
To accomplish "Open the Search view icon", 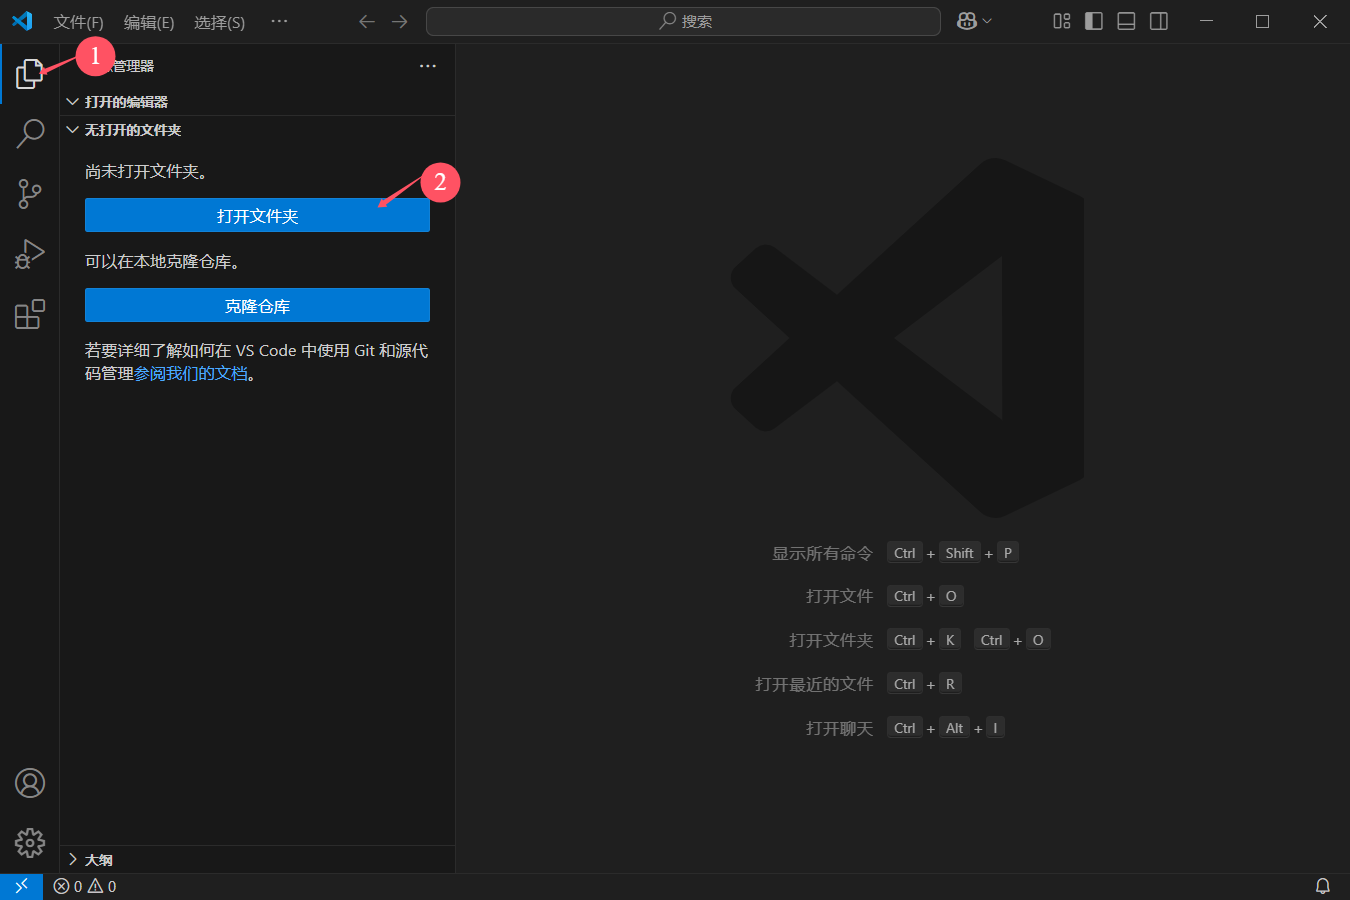I will [x=30, y=133].
